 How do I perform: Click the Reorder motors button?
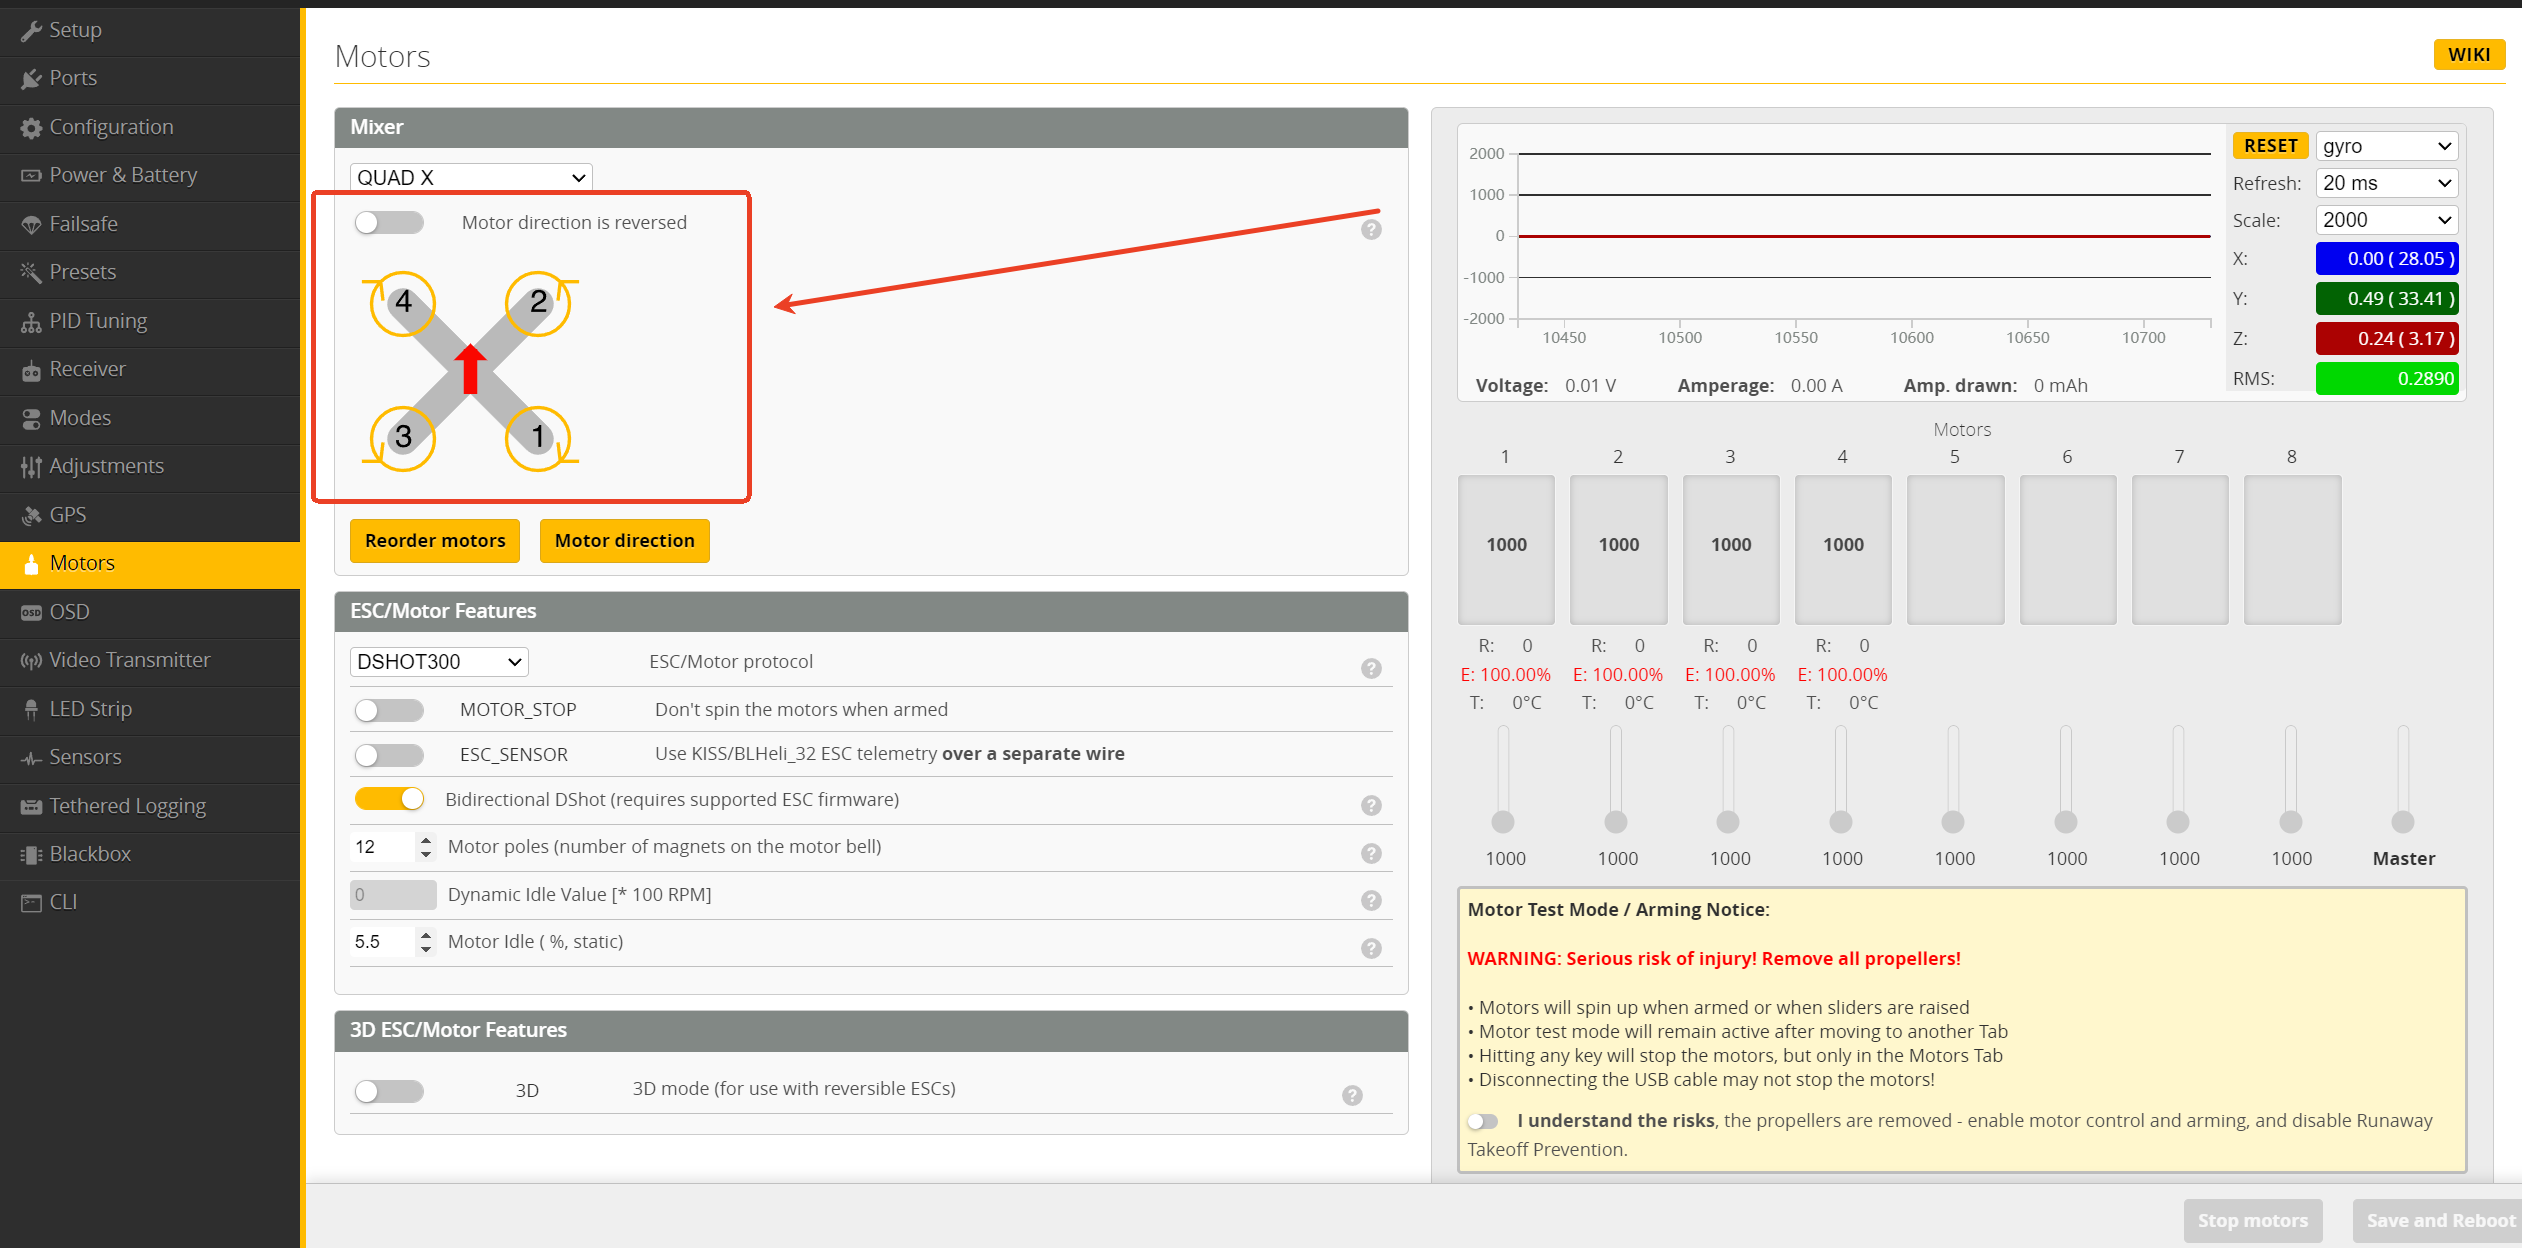point(435,541)
